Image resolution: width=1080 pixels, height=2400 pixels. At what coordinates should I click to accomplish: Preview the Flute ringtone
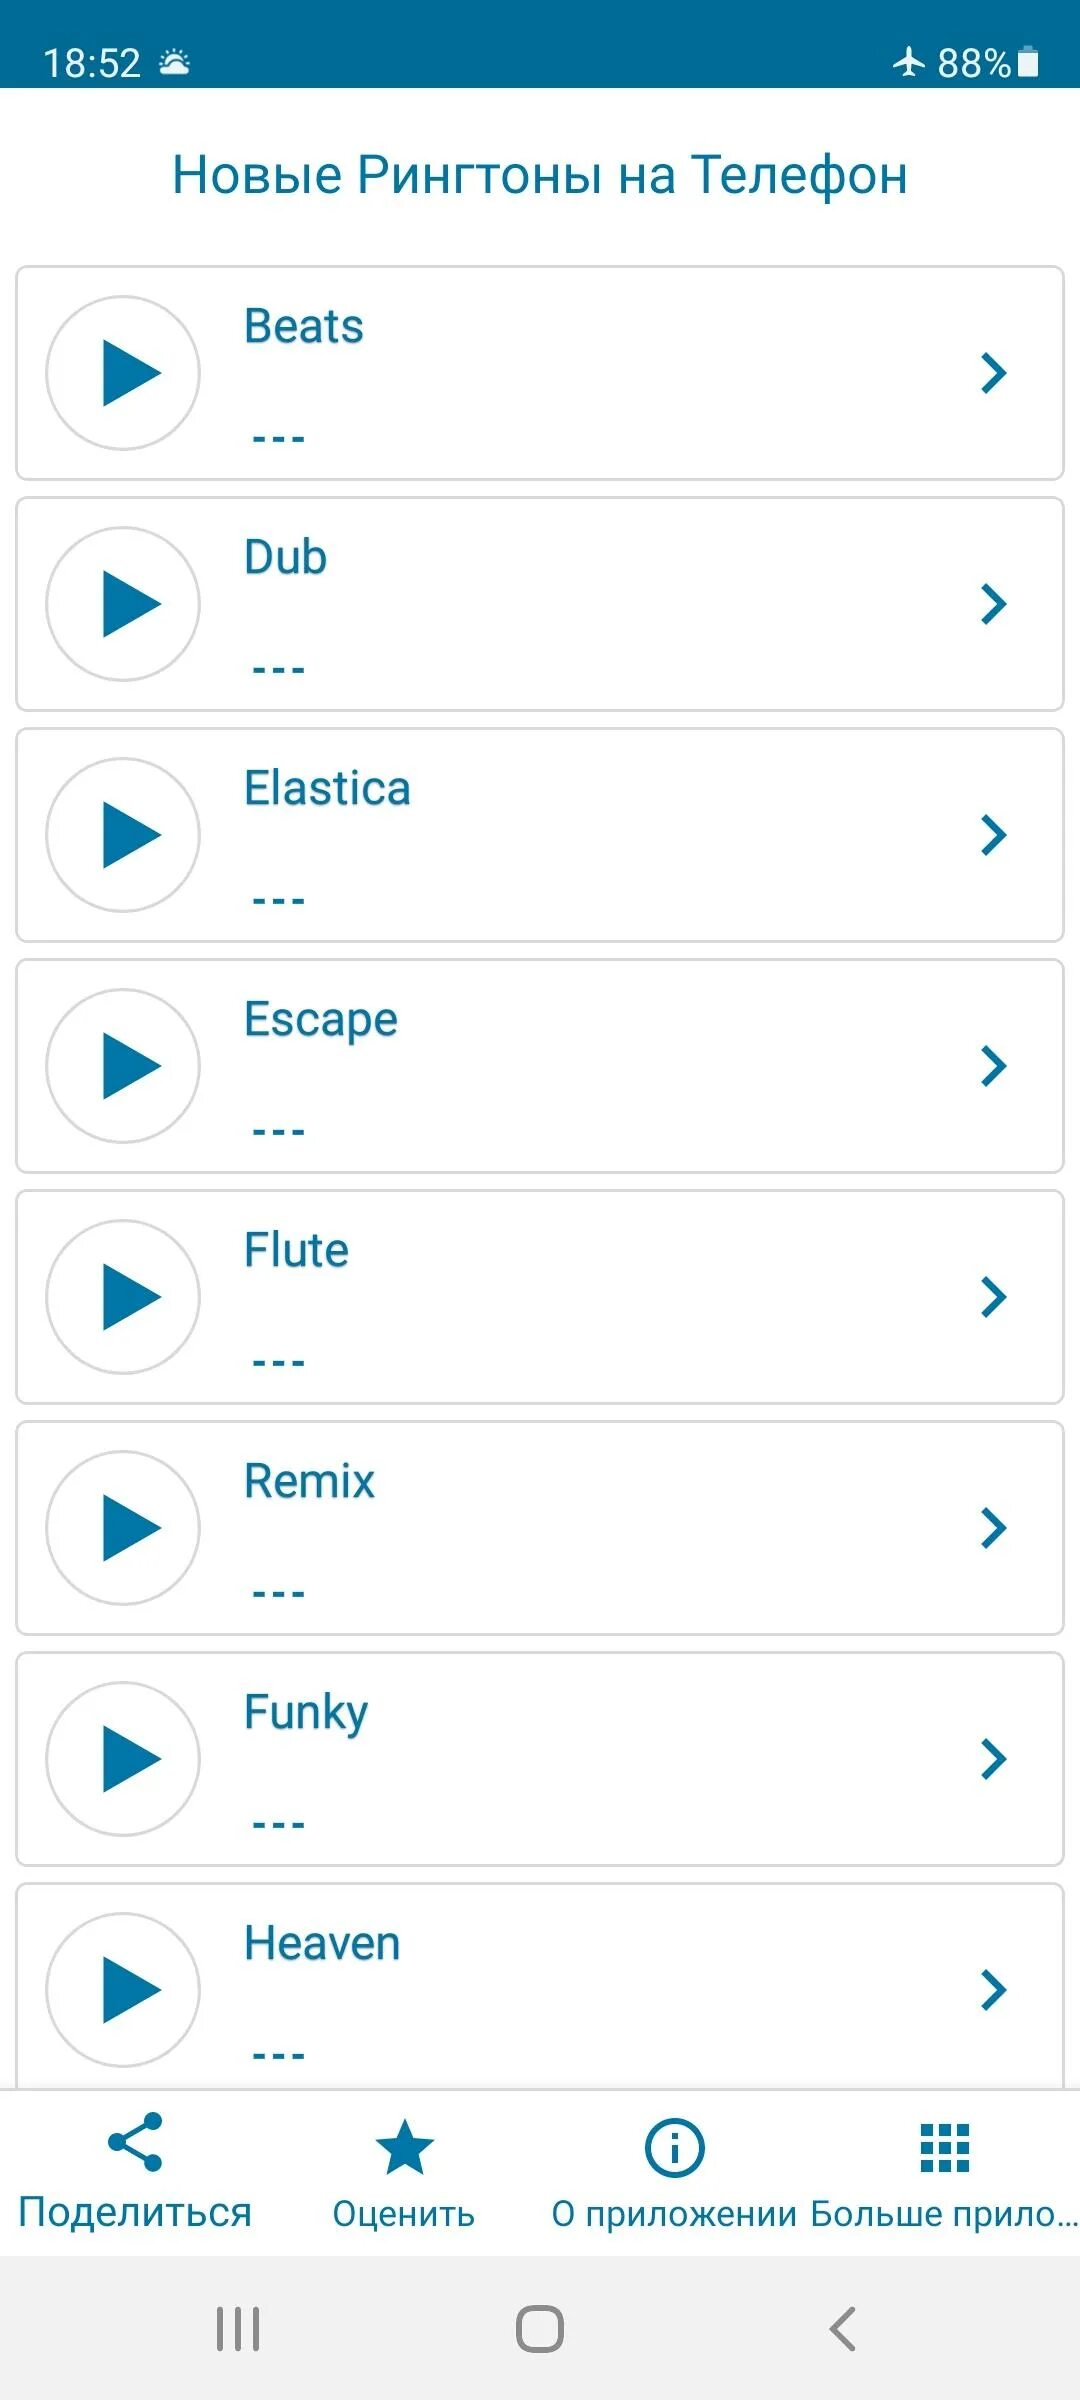(x=123, y=1297)
